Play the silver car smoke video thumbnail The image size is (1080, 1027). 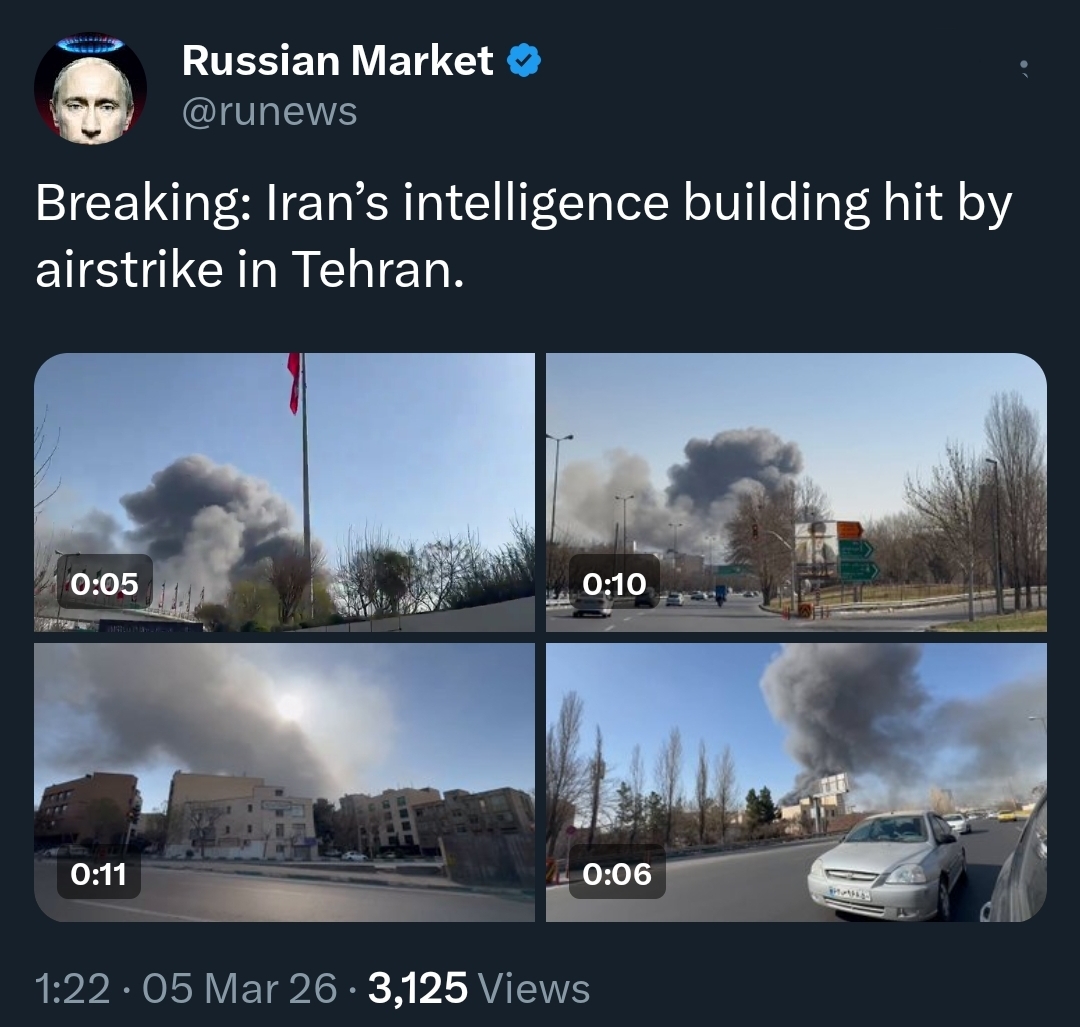(796, 782)
